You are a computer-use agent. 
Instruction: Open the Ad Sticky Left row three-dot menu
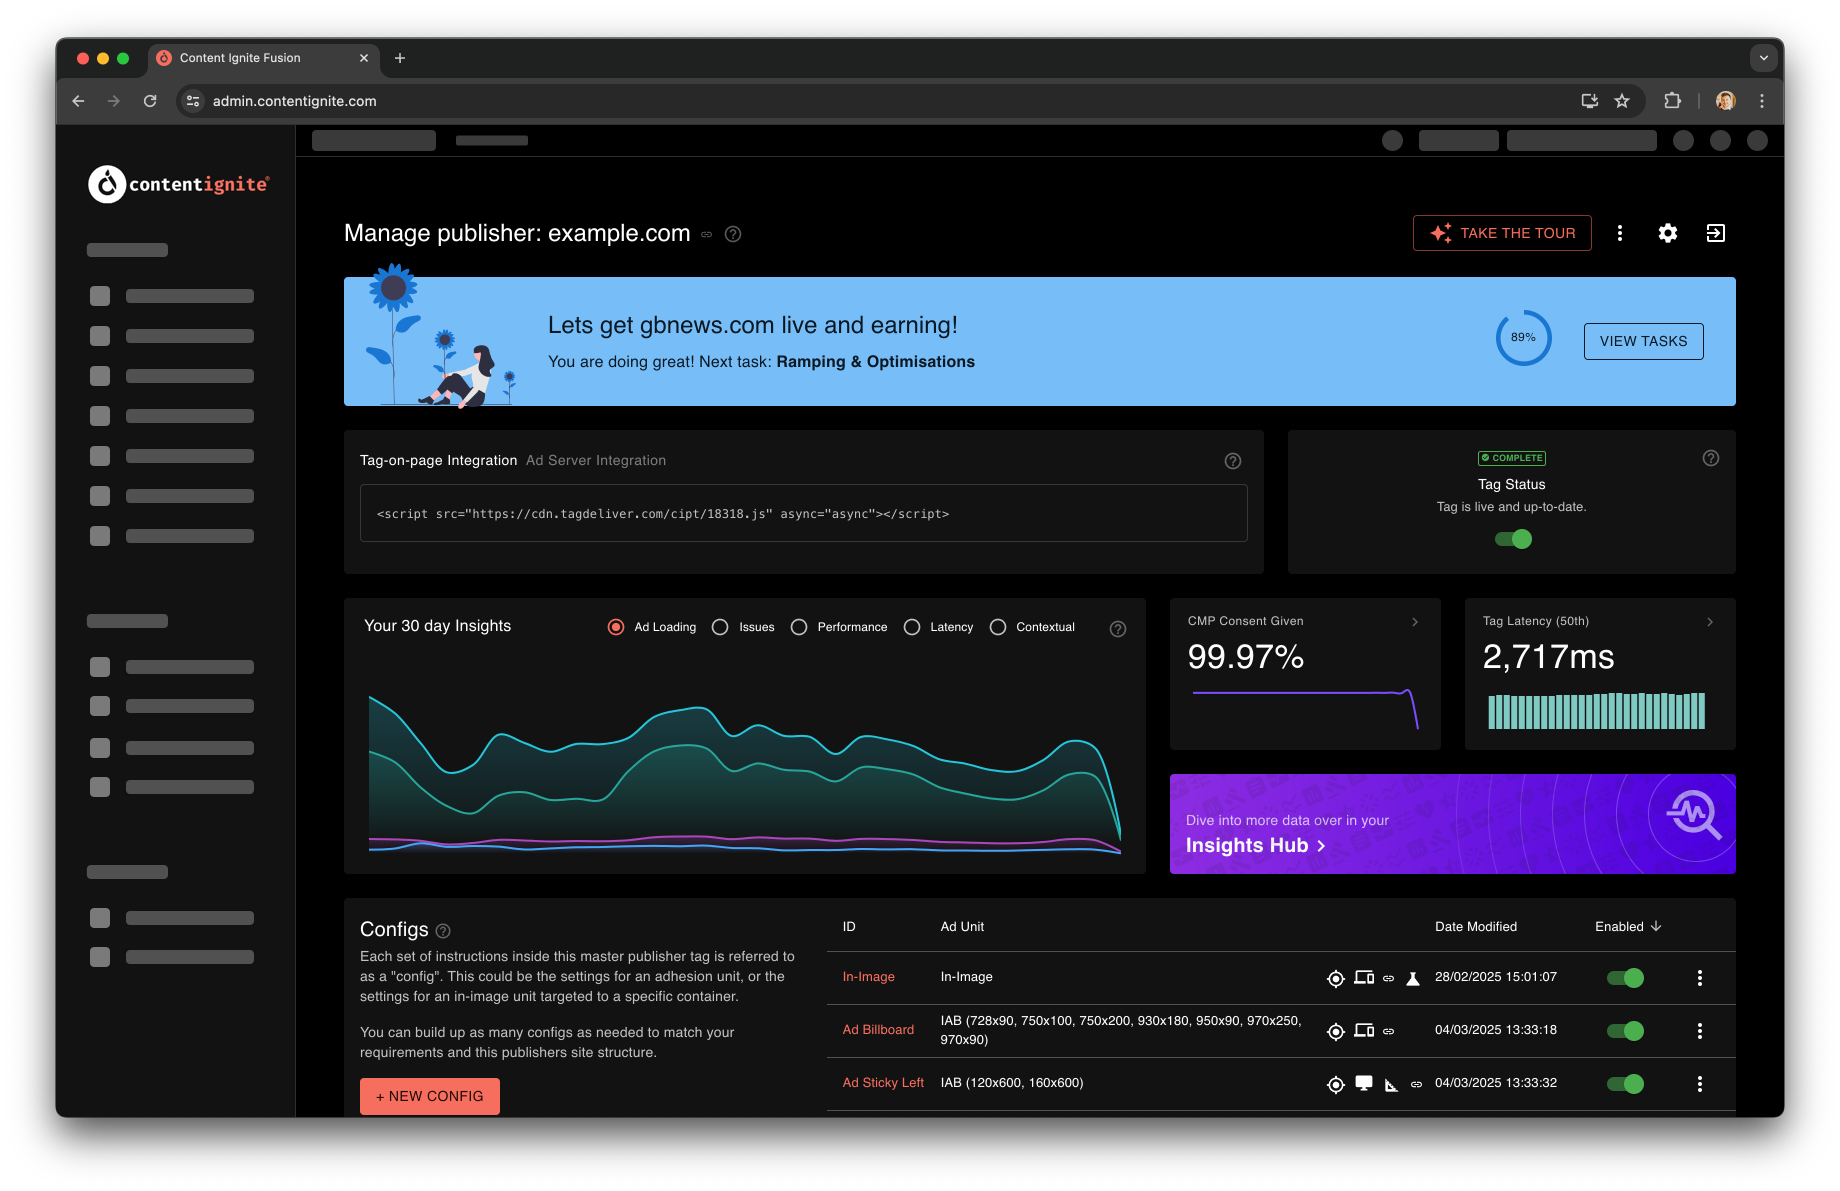pyautogui.click(x=1699, y=1084)
